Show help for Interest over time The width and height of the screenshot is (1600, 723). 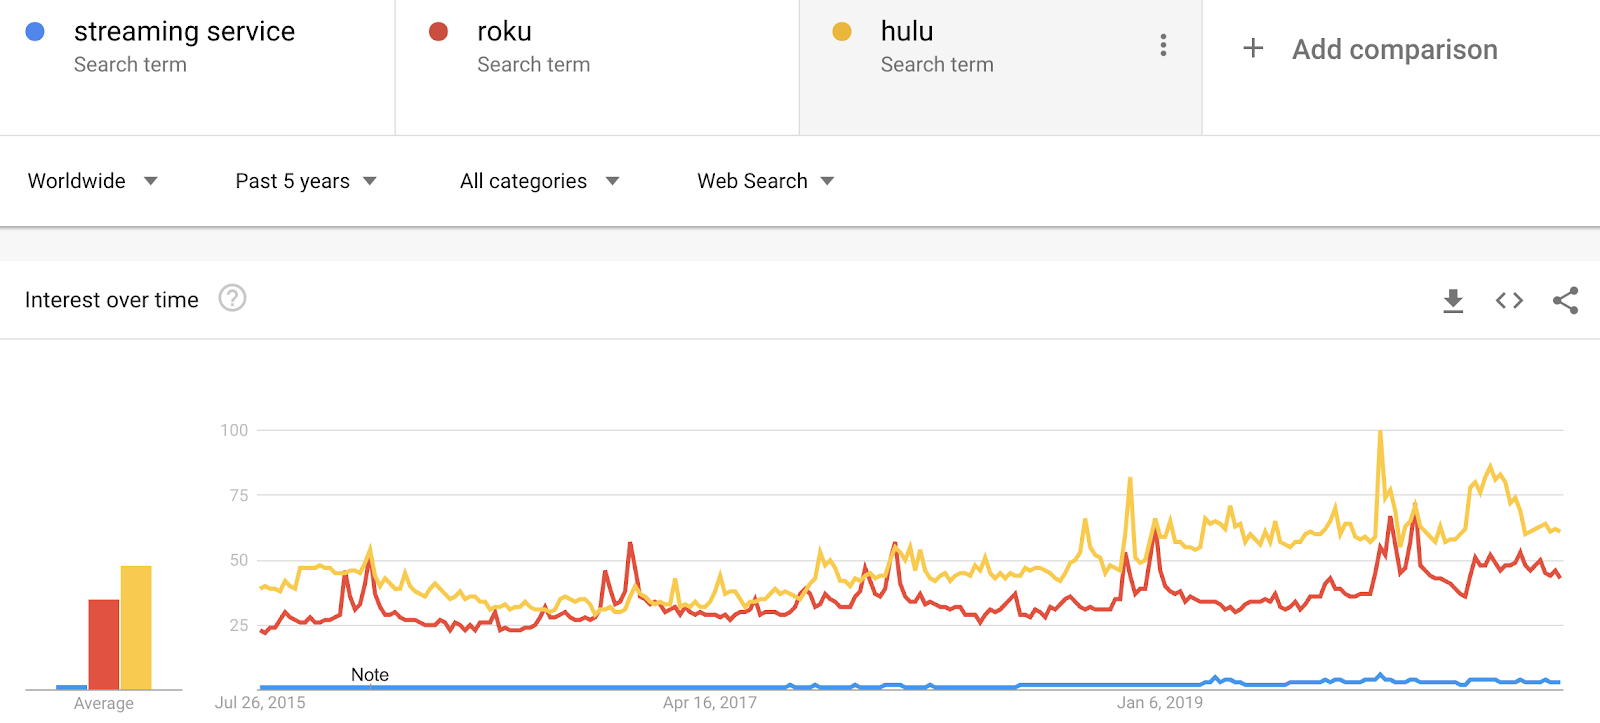(x=232, y=298)
